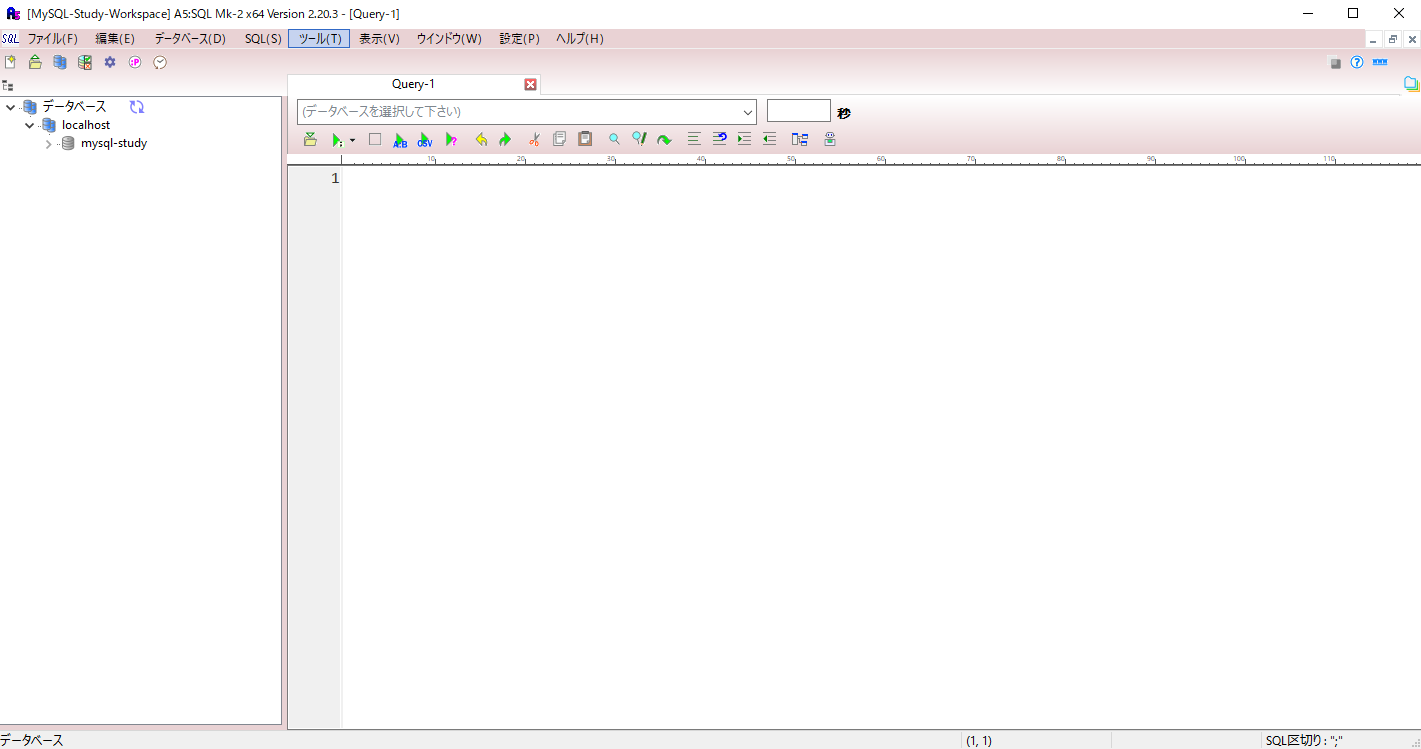Click the database checklist icon with check and cross

[85, 62]
